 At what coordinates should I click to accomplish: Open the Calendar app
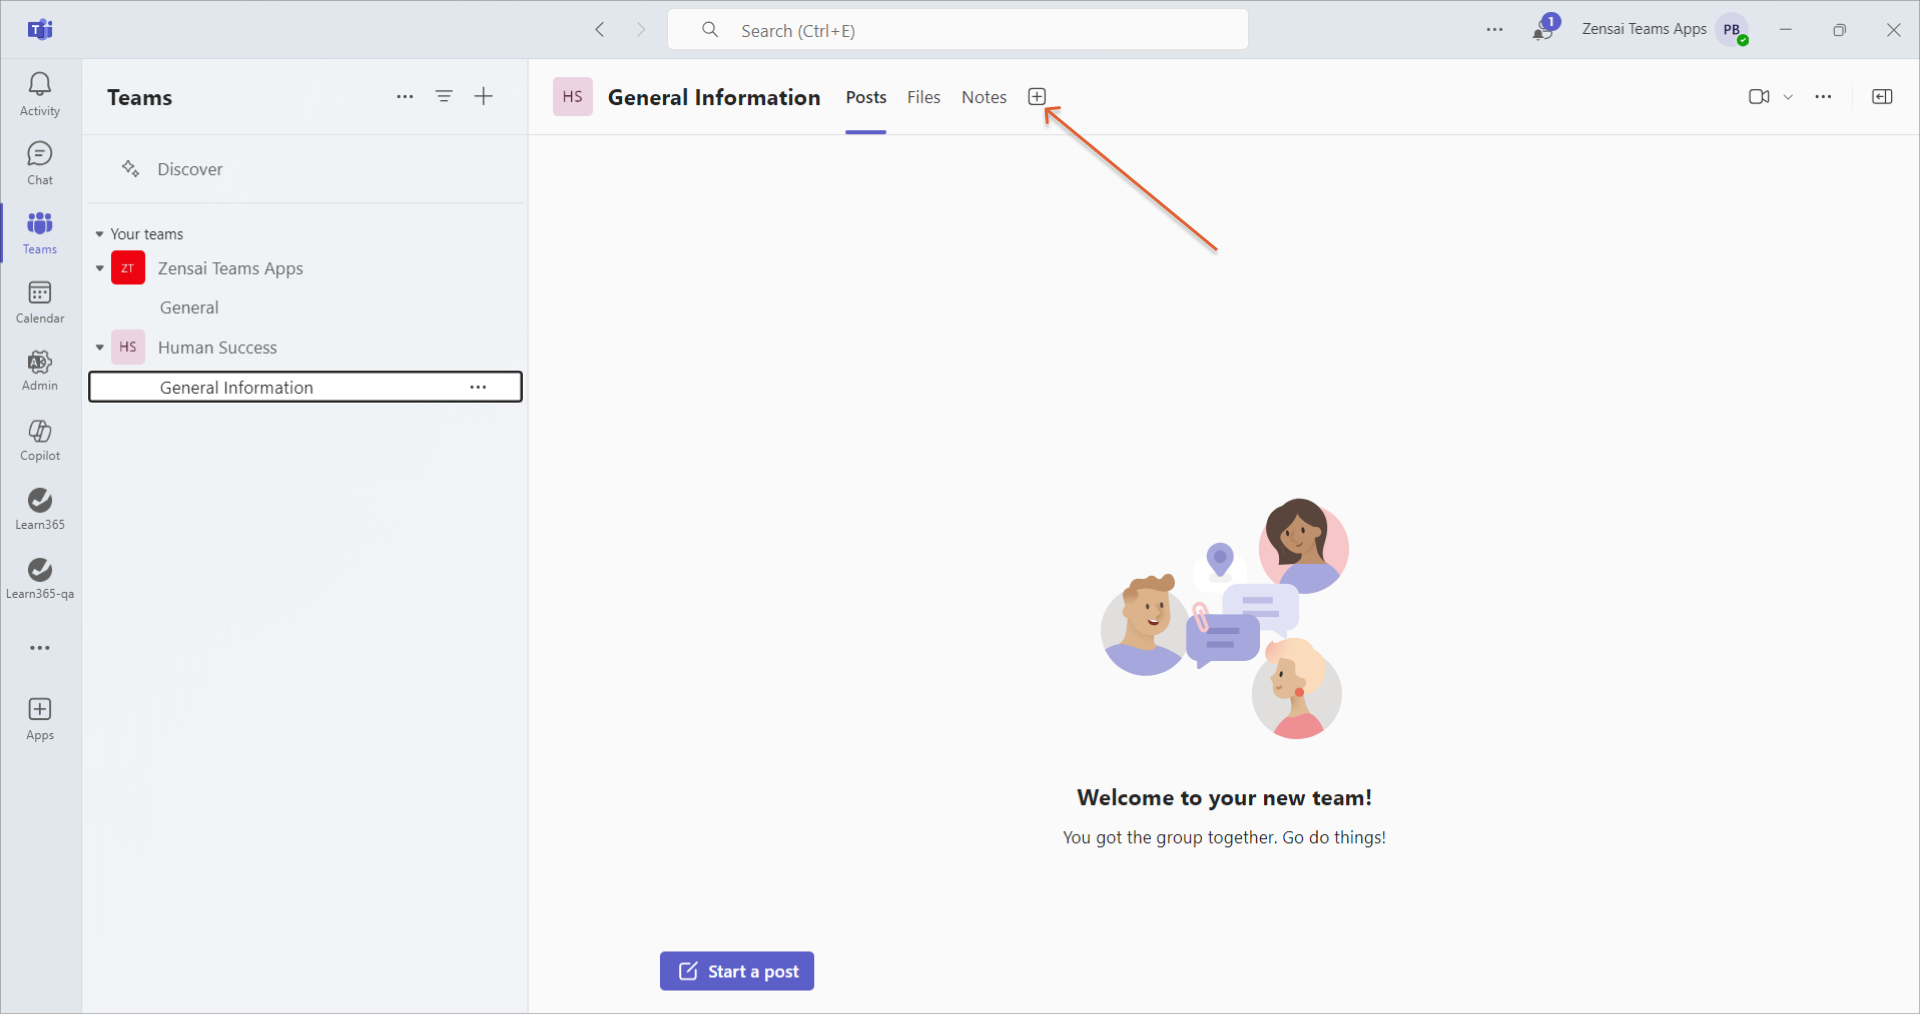tap(40, 301)
